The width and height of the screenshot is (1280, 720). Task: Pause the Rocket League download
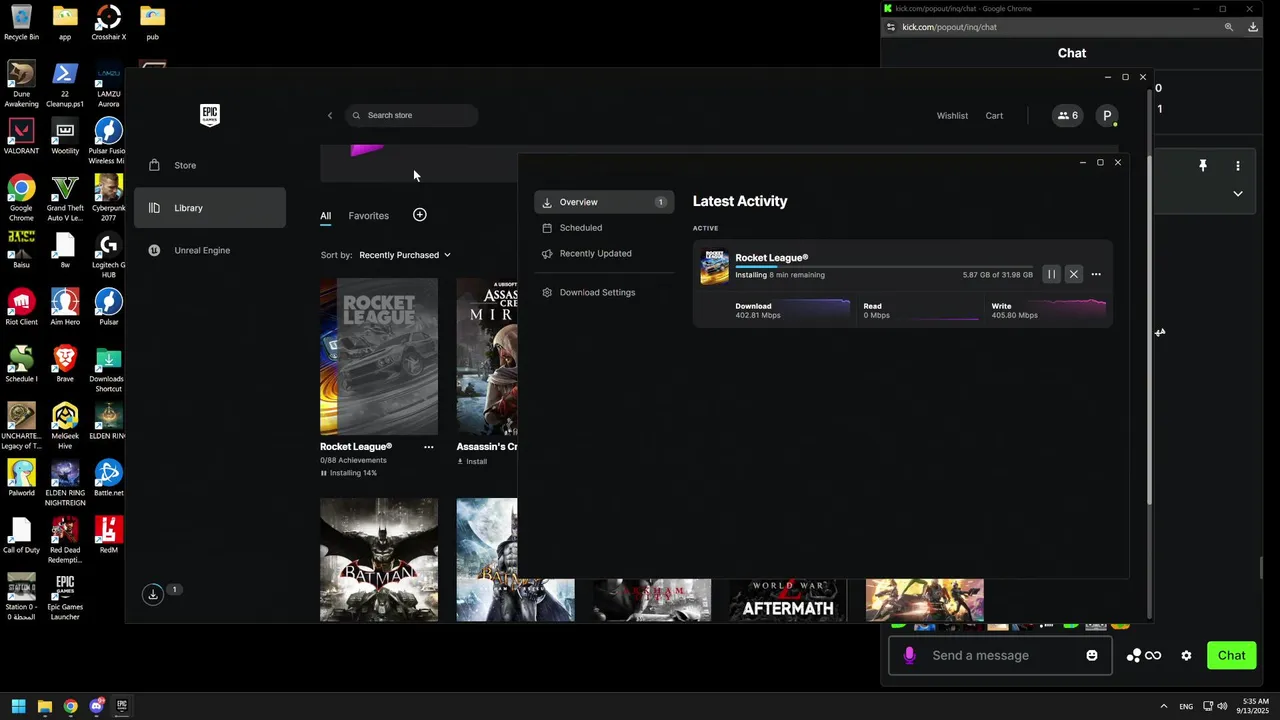(x=1051, y=274)
